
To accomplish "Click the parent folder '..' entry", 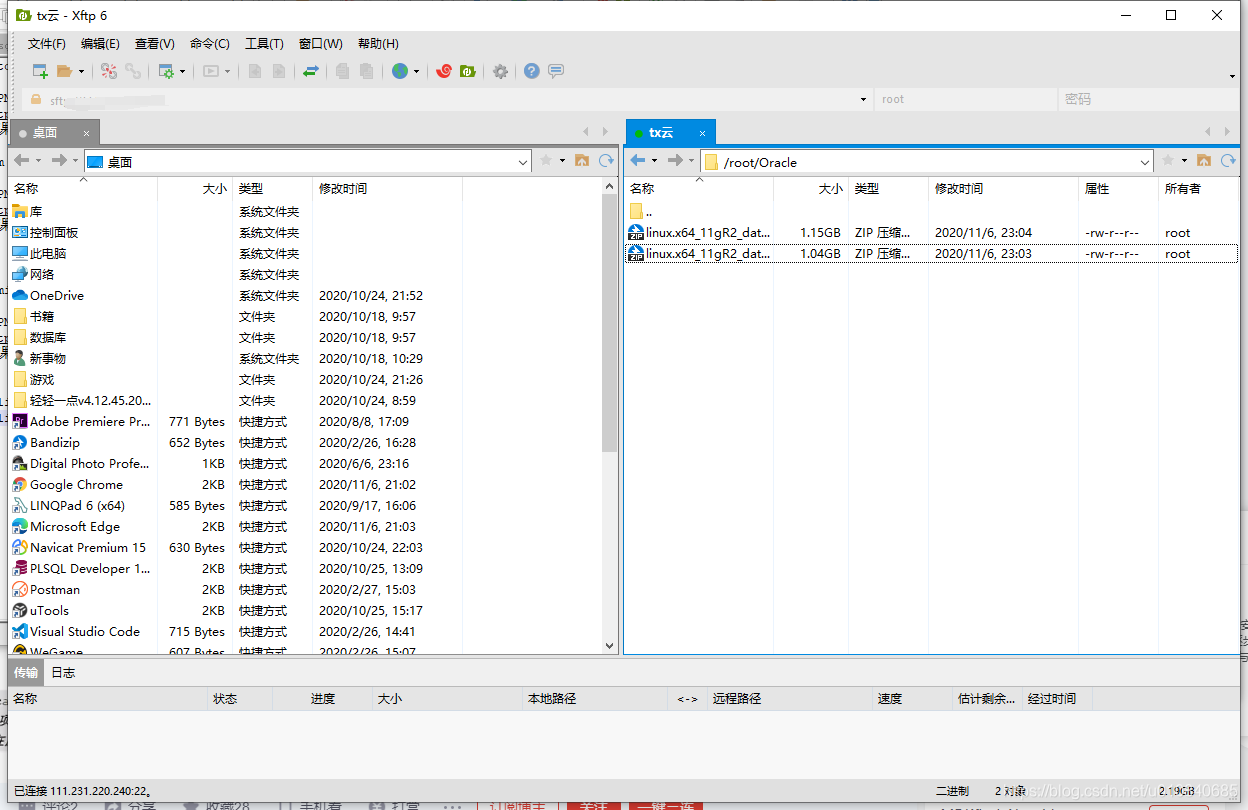I will pos(641,212).
